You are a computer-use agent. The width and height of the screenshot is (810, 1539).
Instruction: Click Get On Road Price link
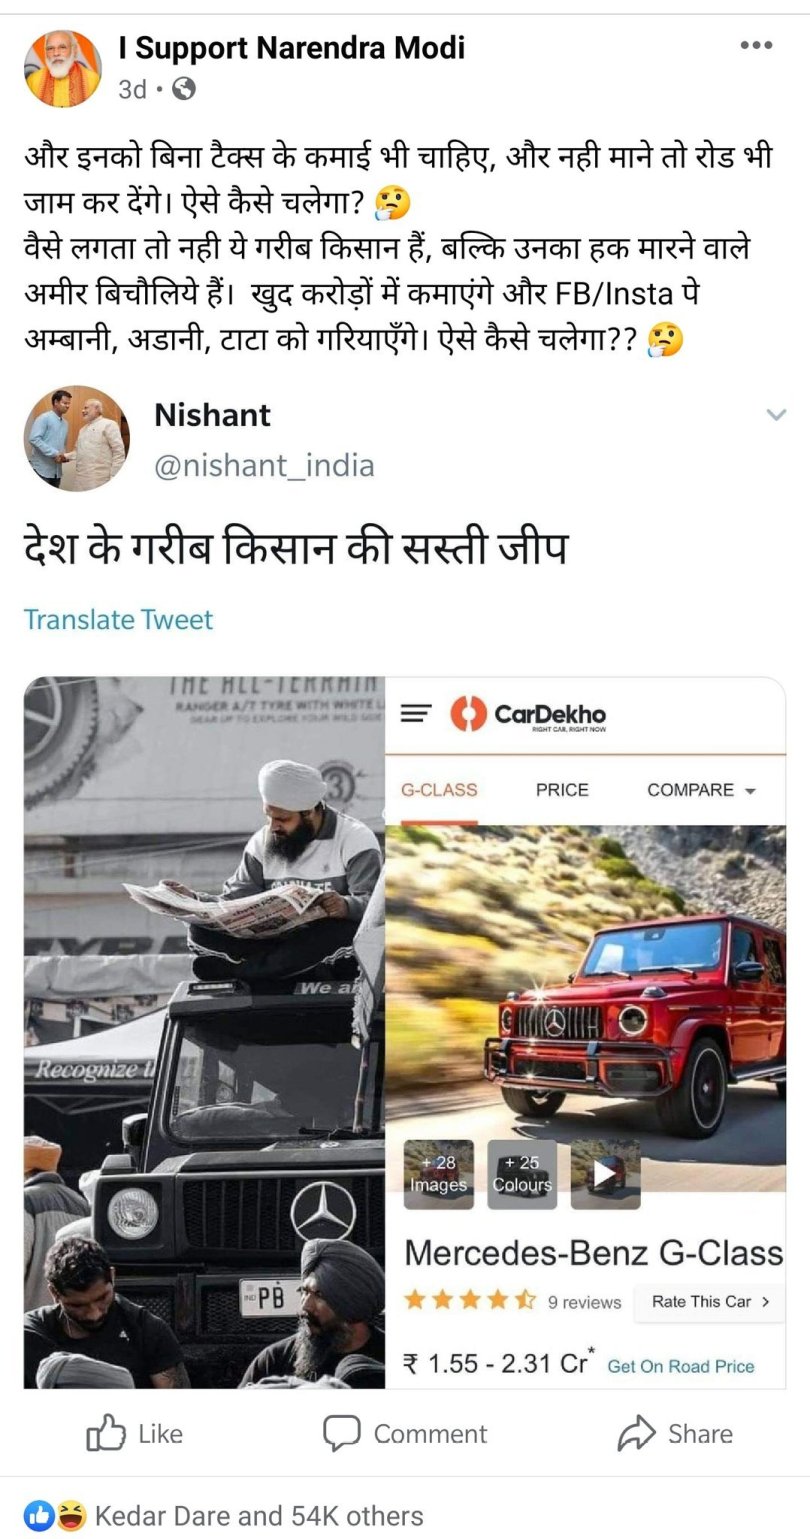click(x=681, y=1366)
